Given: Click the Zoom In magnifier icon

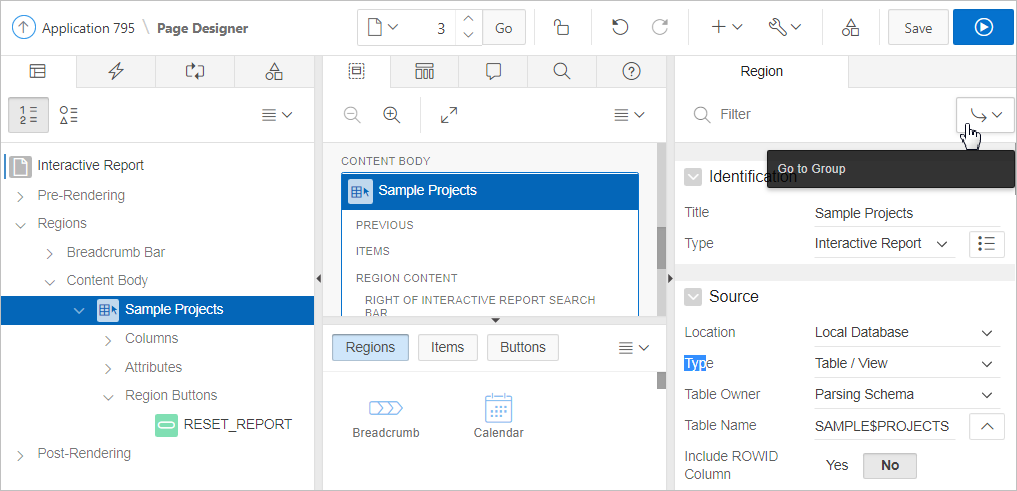Looking at the screenshot, I should pyautogui.click(x=392, y=115).
